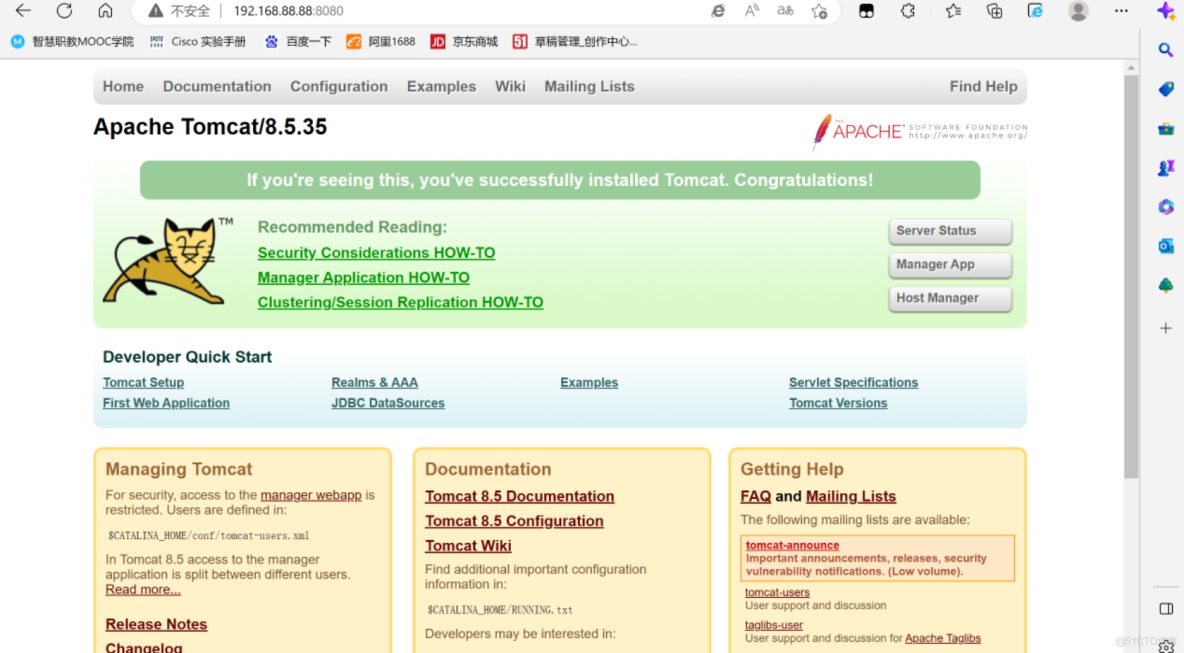1184x653 pixels.
Task: Open the sidebar Outlook icon
Action: [x=1166, y=246]
